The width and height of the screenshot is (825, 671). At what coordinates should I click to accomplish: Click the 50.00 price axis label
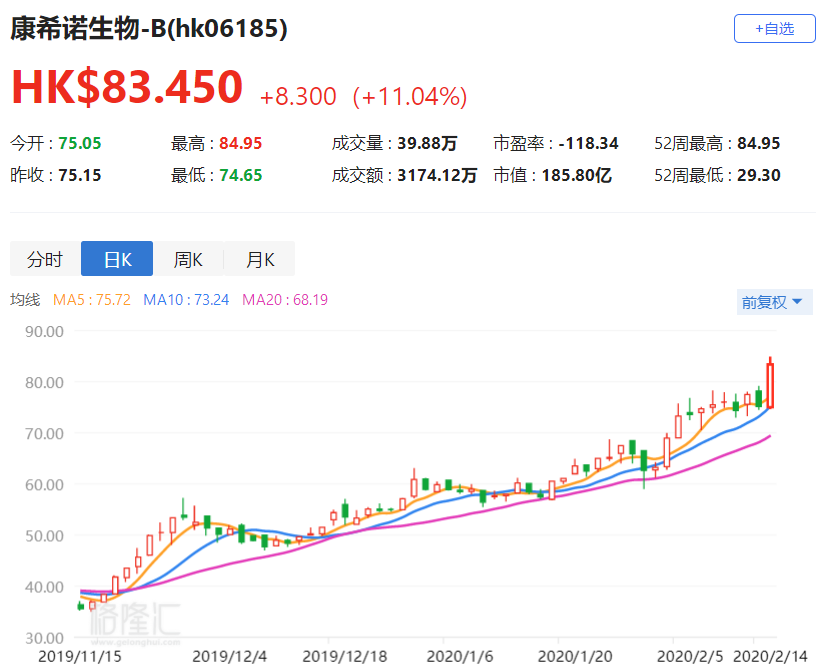click(x=44, y=536)
